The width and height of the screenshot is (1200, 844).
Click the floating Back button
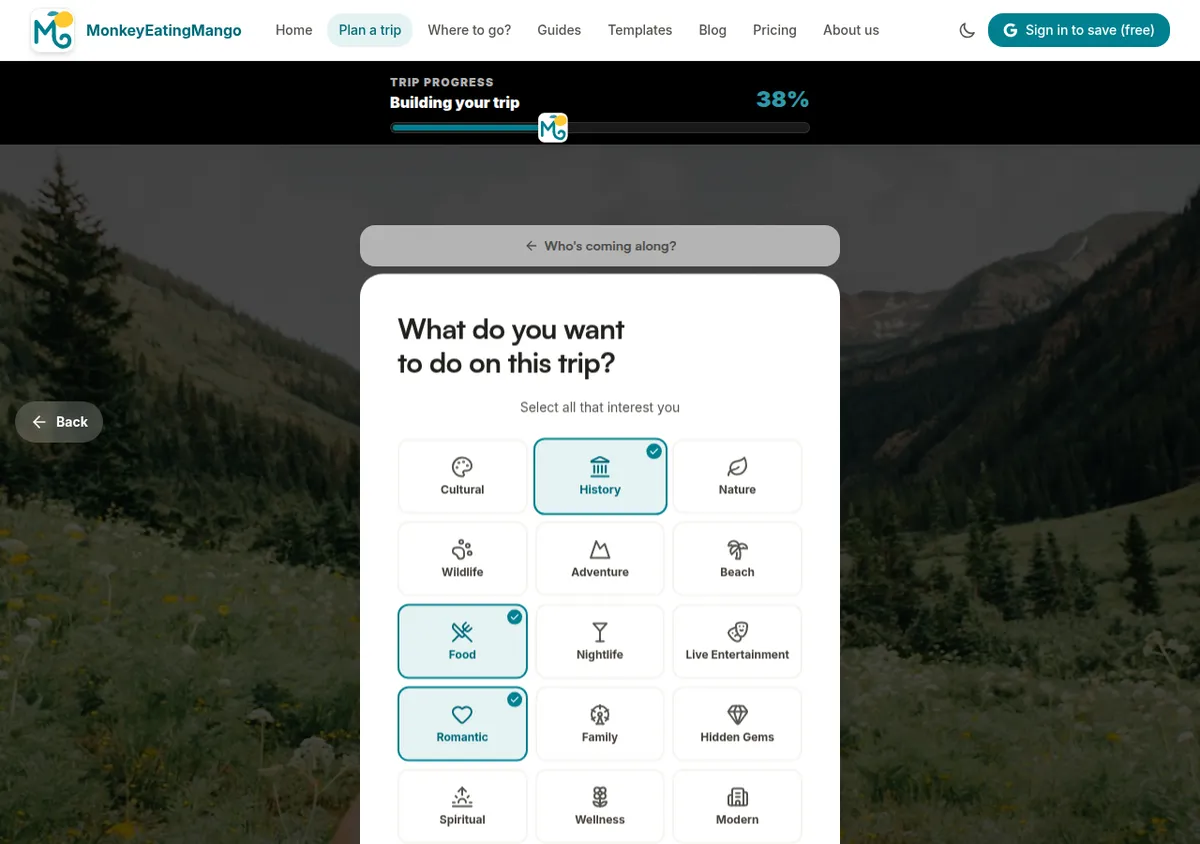[x=59, y=422]
